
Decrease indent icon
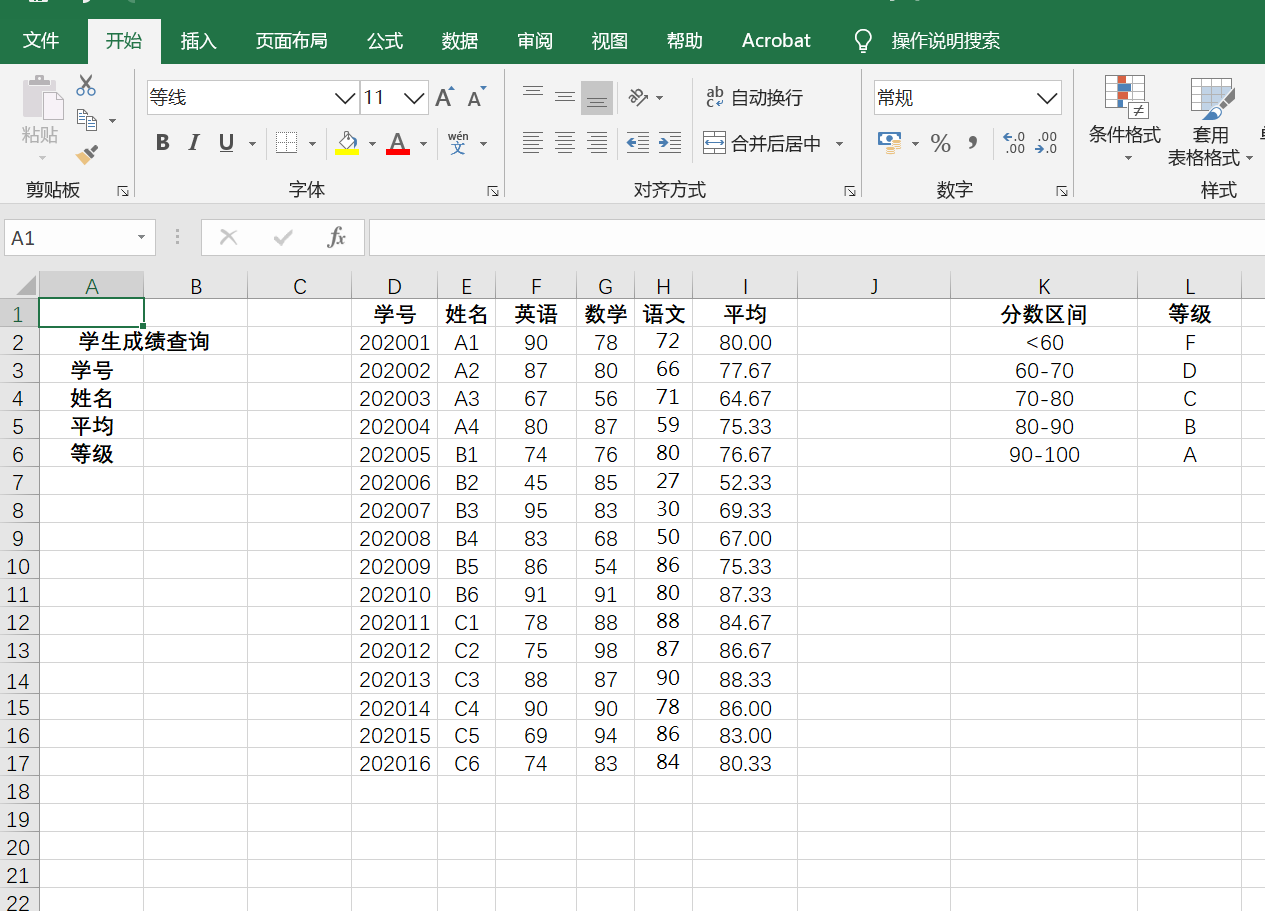pos(637,143)
